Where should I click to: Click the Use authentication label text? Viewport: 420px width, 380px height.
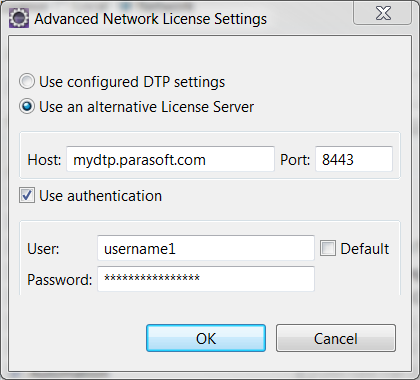(100, 196)
